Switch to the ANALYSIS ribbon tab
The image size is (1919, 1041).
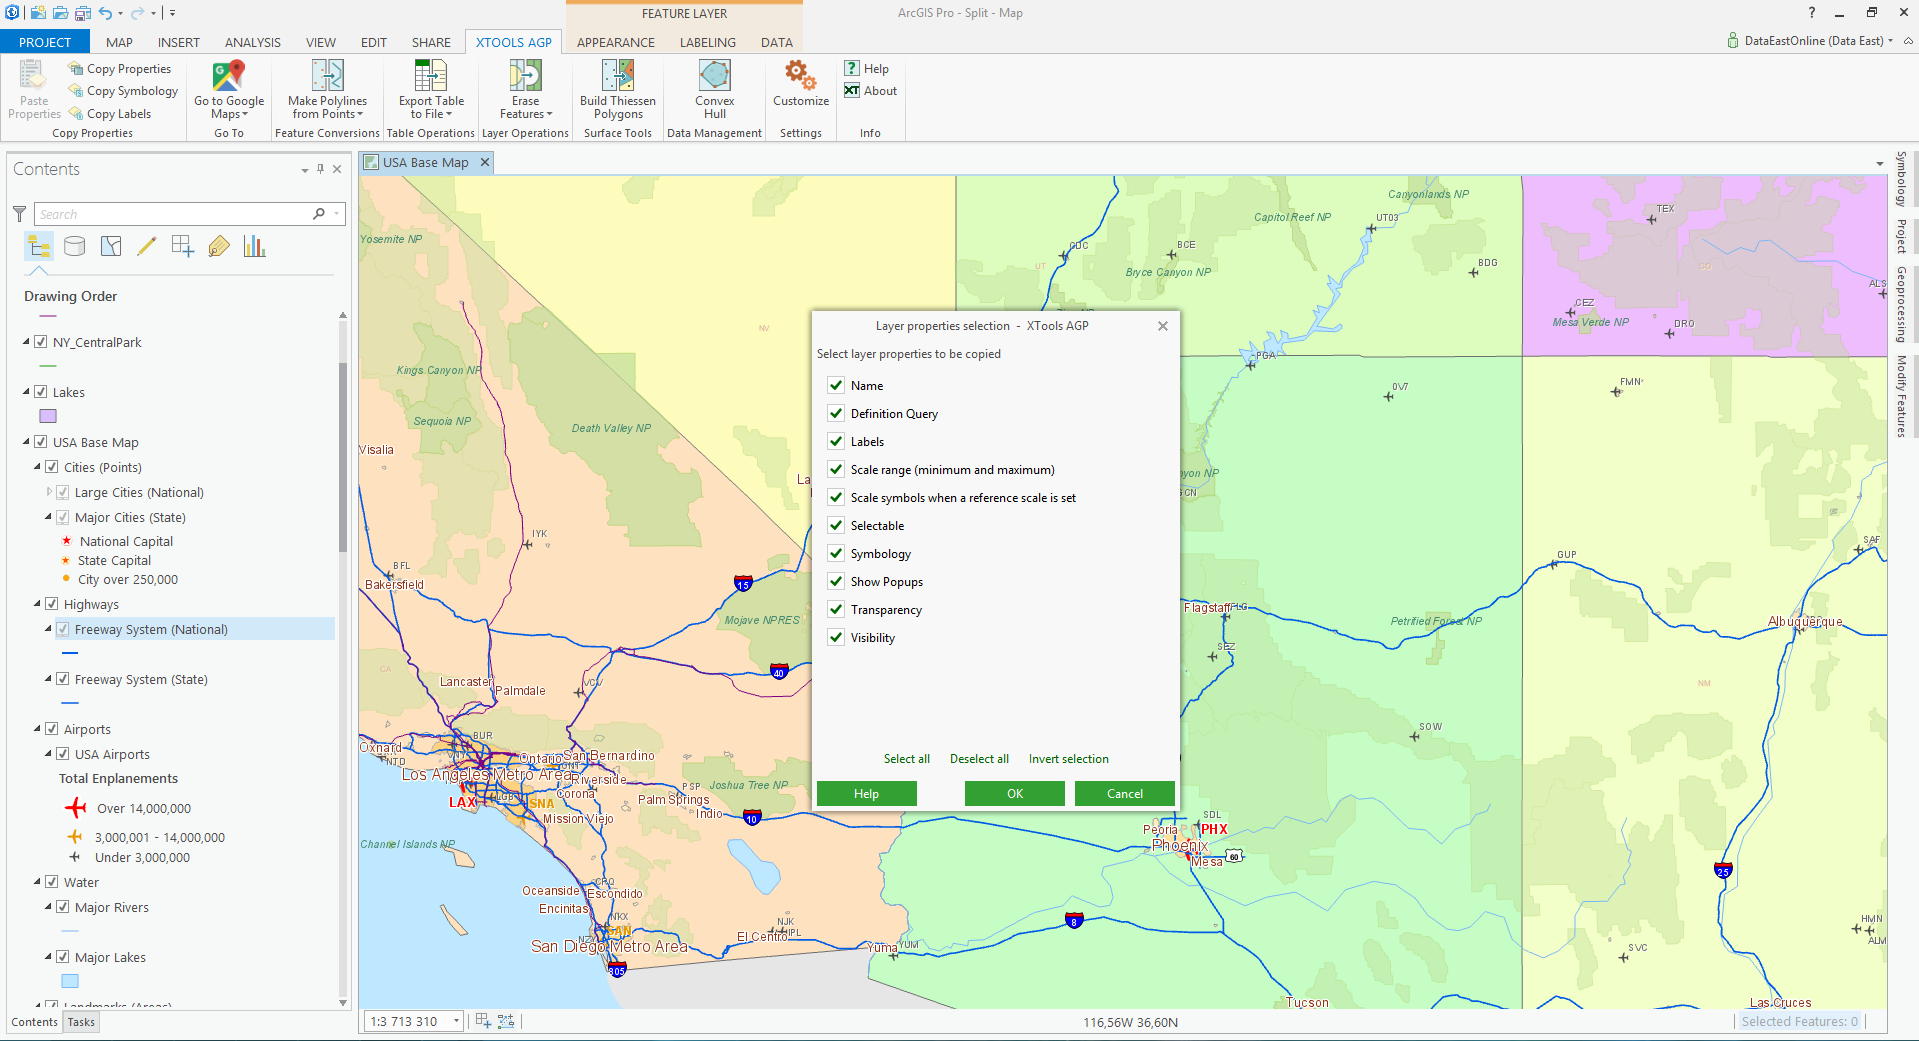(252, 42)
